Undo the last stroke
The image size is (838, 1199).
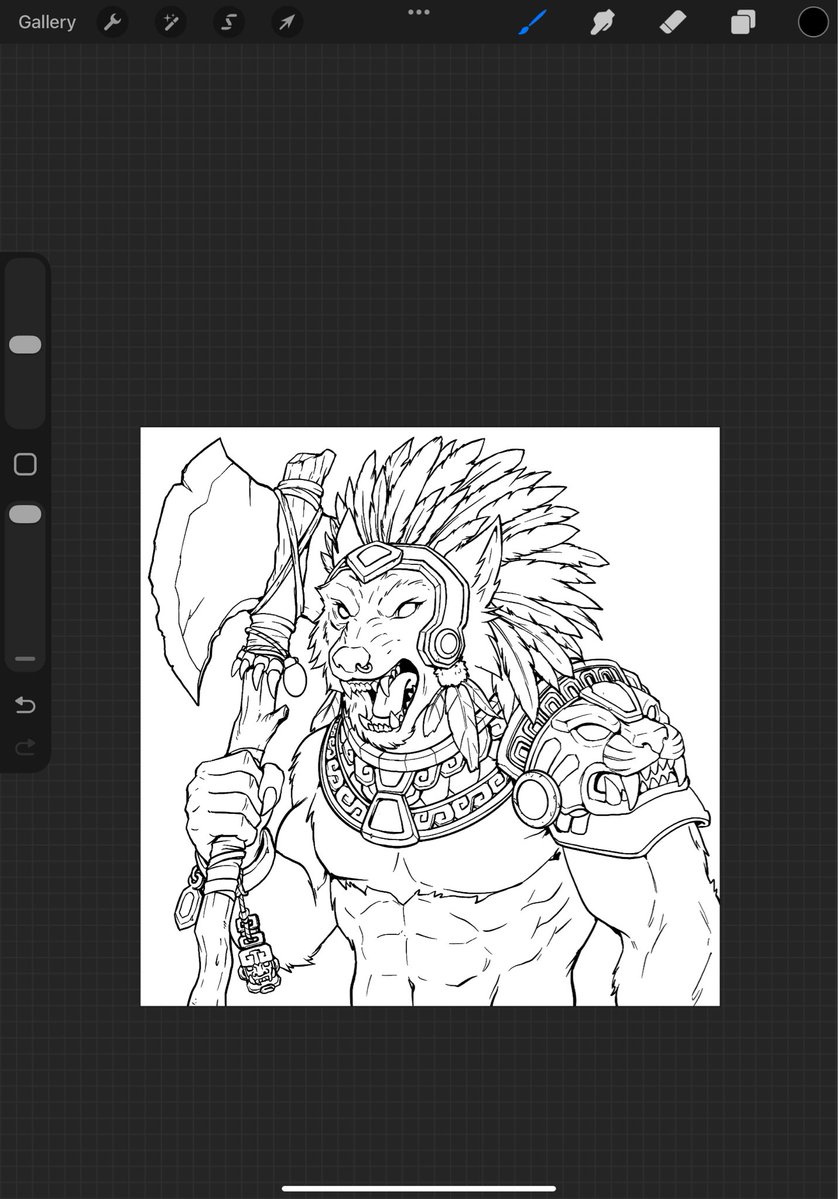coord(25,704)
